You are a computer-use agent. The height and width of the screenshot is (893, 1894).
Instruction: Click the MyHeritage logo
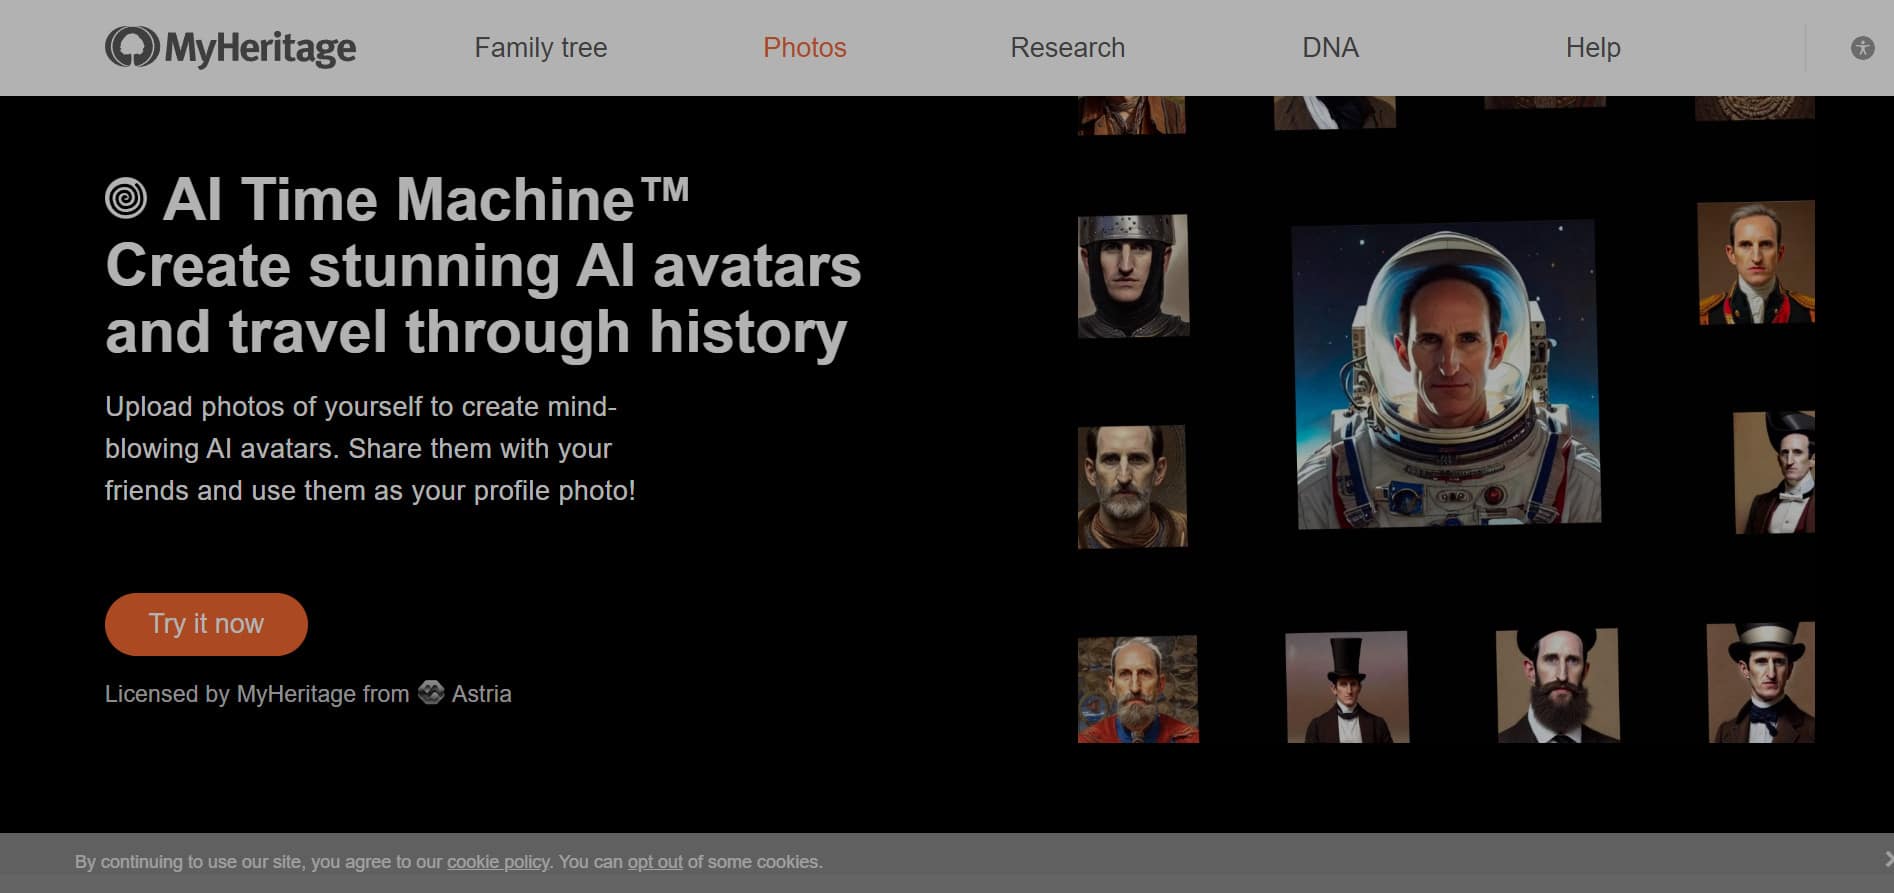[230, 47]
